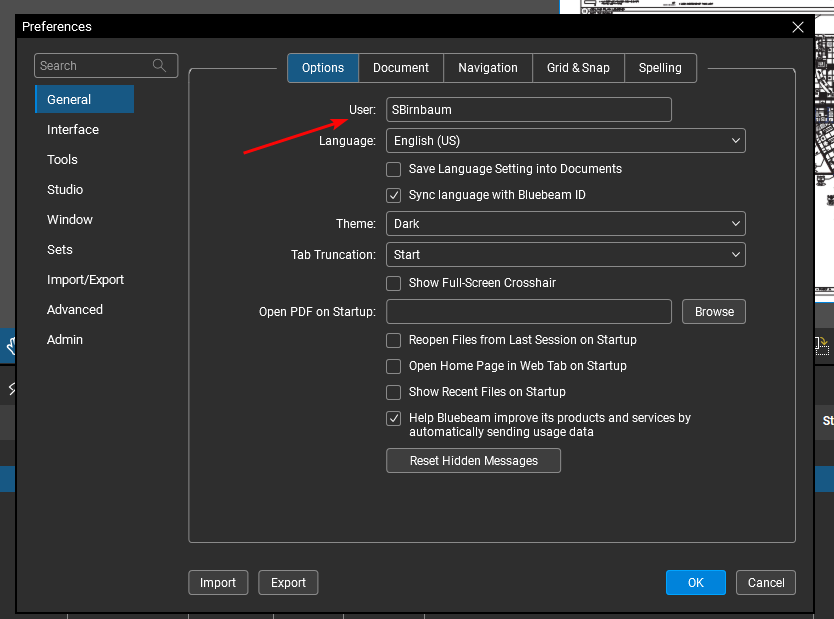The height and width of the screenshot is (619, 834).
Task: Select the Window category
Action: coord(70,220)
